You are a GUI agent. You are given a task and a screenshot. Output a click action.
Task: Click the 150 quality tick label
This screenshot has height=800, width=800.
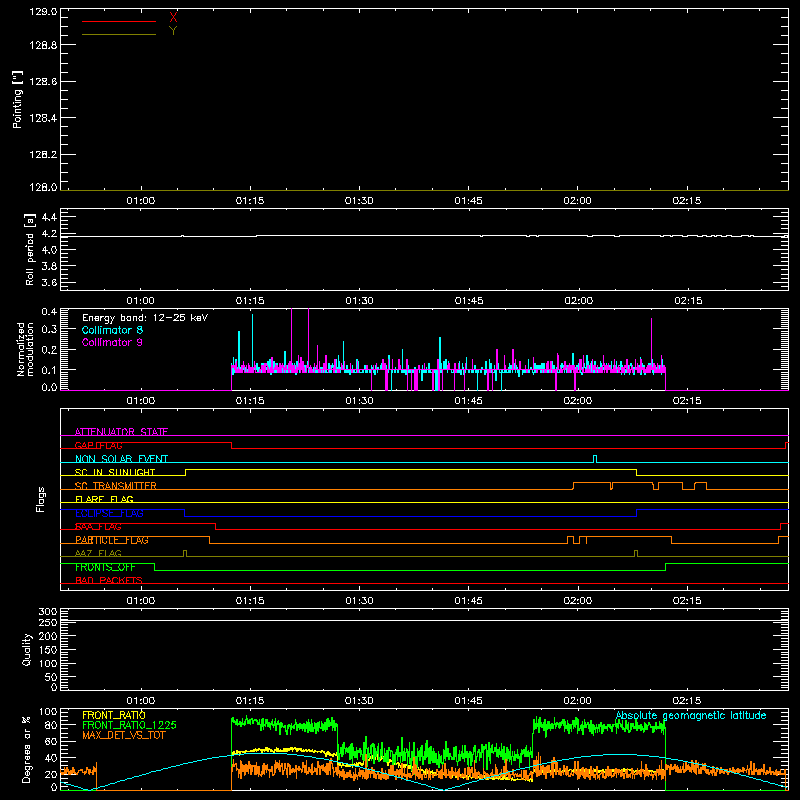47,650
